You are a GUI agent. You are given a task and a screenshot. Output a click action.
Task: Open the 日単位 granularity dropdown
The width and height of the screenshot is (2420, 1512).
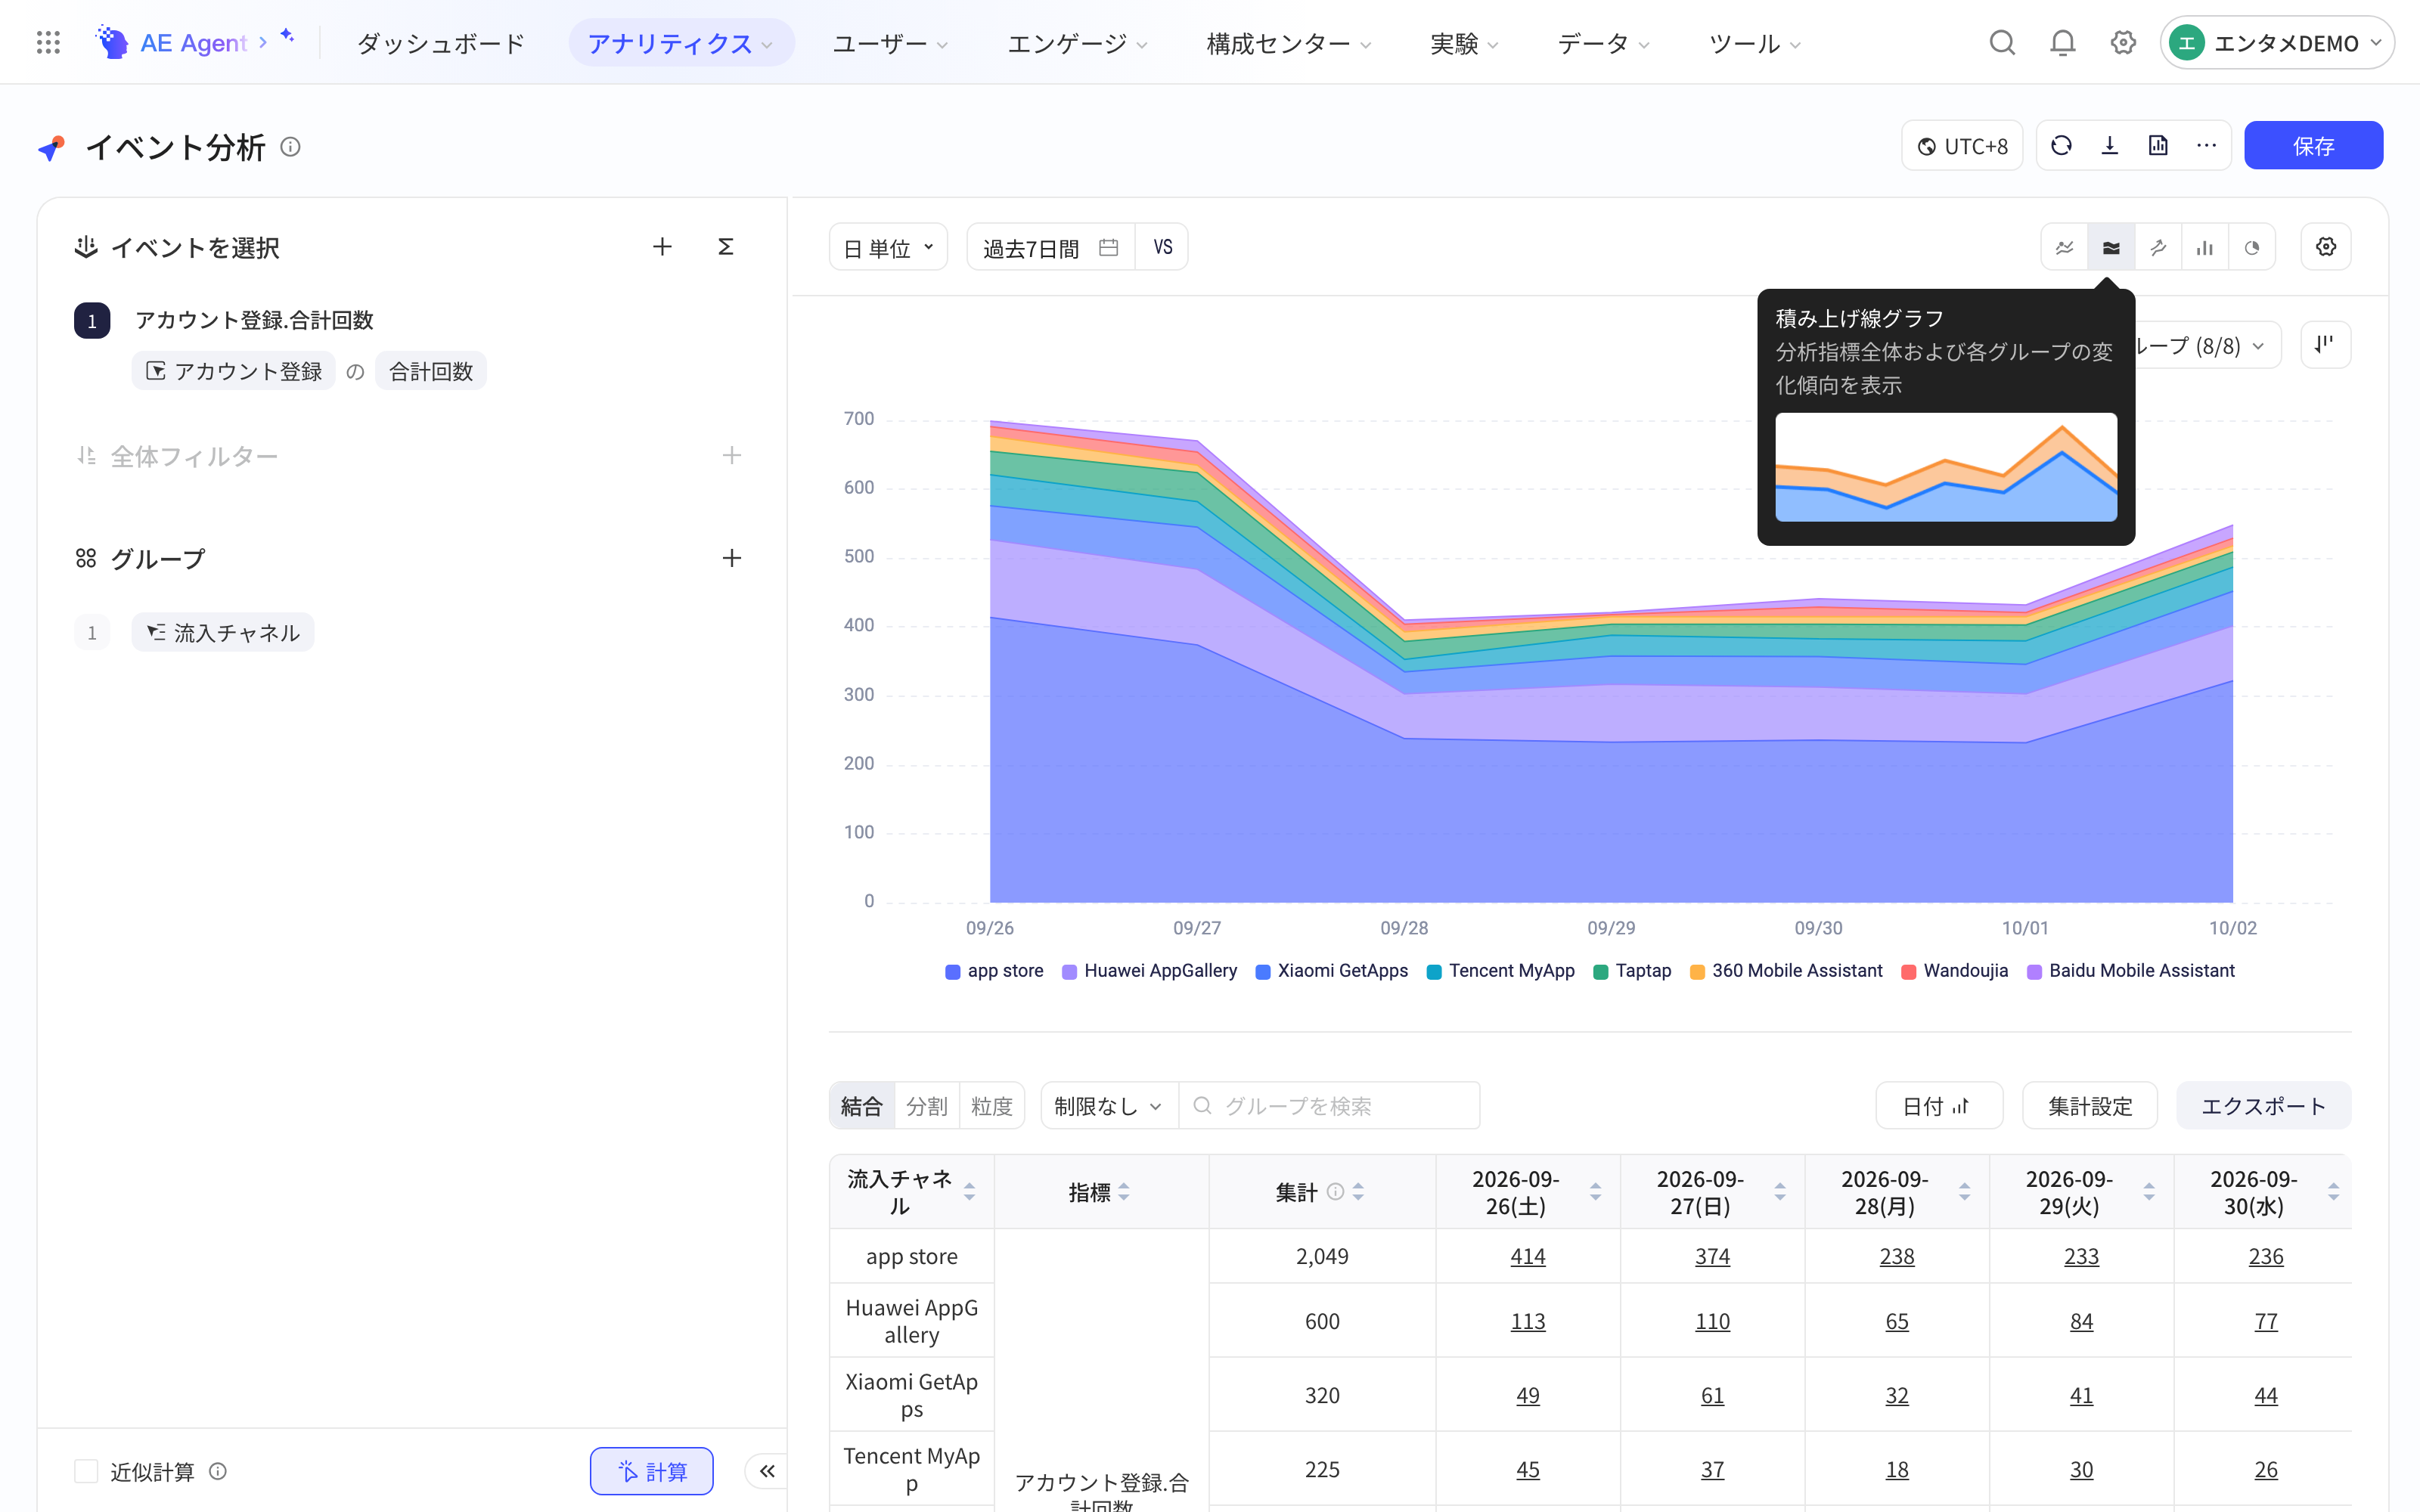(x=888, y=247)
